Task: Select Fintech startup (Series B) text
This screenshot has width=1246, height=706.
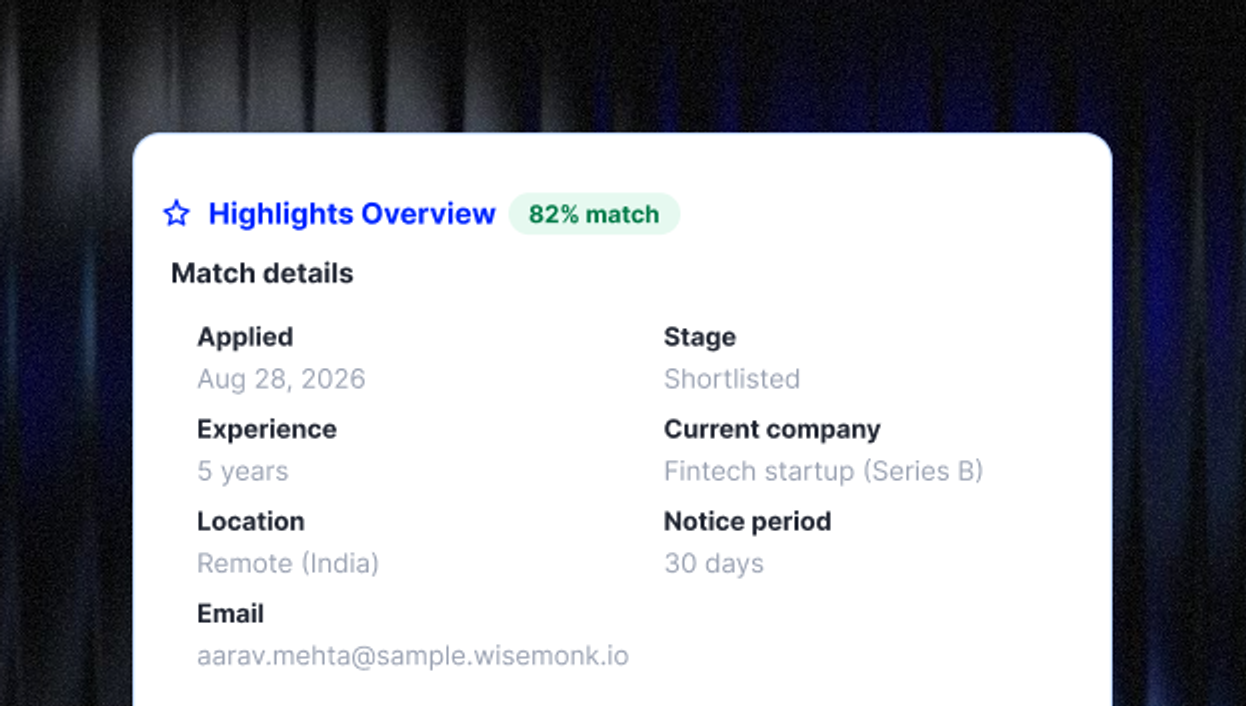Action: [824, 471]
